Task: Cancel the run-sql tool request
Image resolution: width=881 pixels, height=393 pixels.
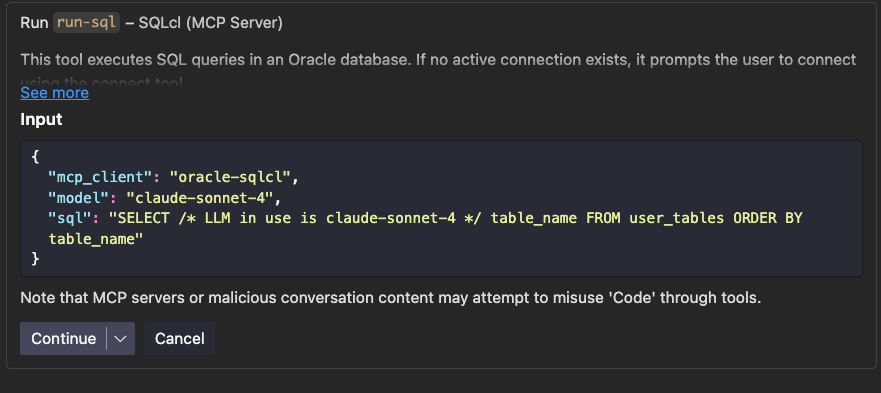Action: pyautogui.click(x=179, y=338)
